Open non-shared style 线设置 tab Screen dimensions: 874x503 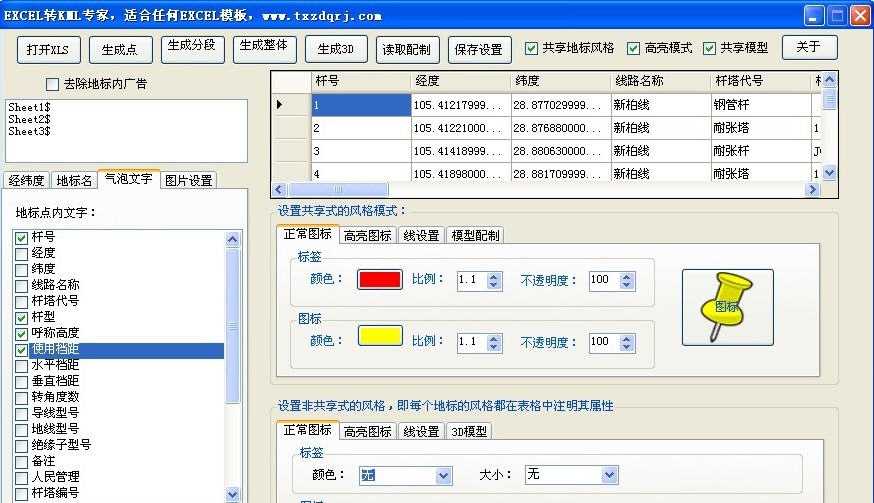coord(421,432)
